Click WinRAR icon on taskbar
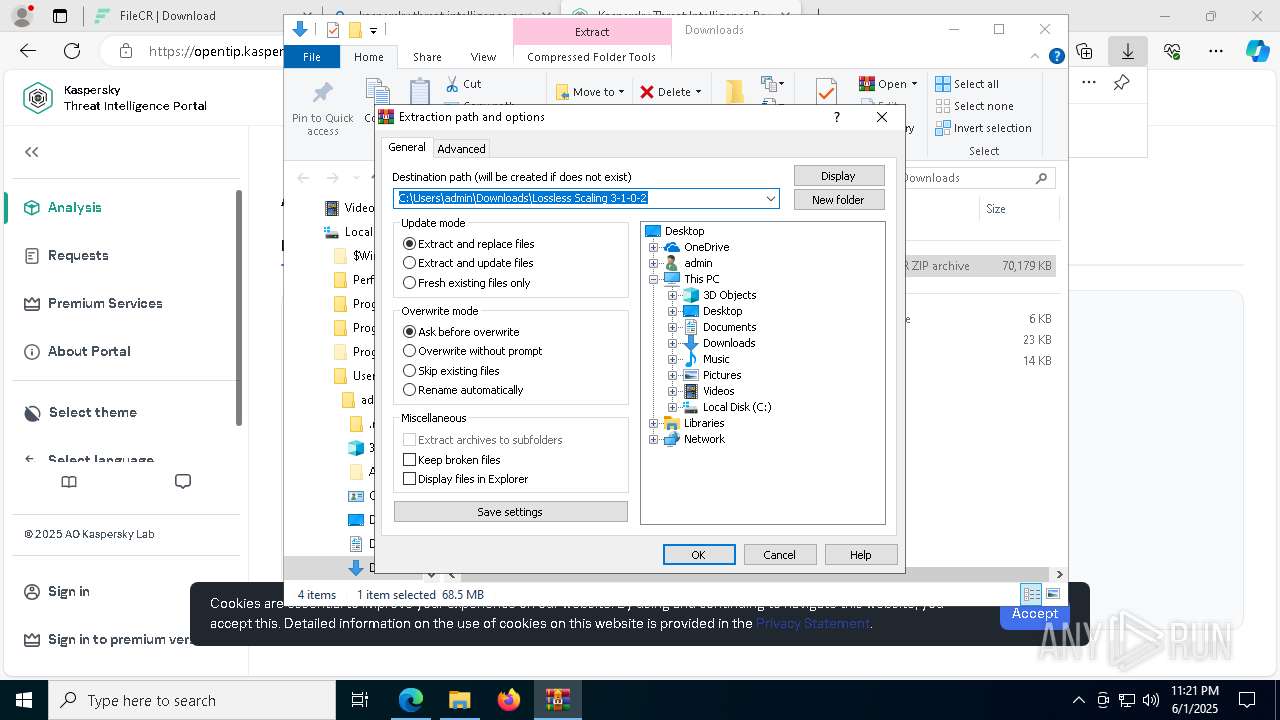The width and height of the screenshot is (1280, 720). [x=558, y=700]
